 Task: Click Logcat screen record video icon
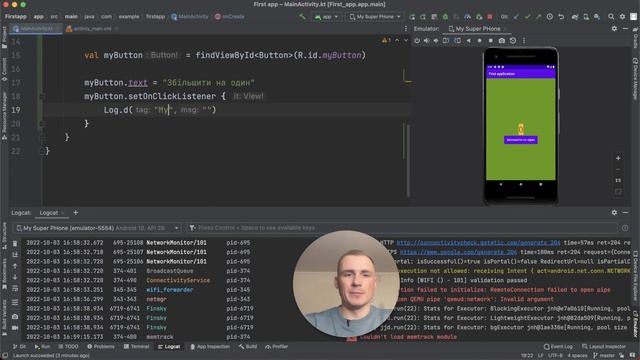[15, 328]
